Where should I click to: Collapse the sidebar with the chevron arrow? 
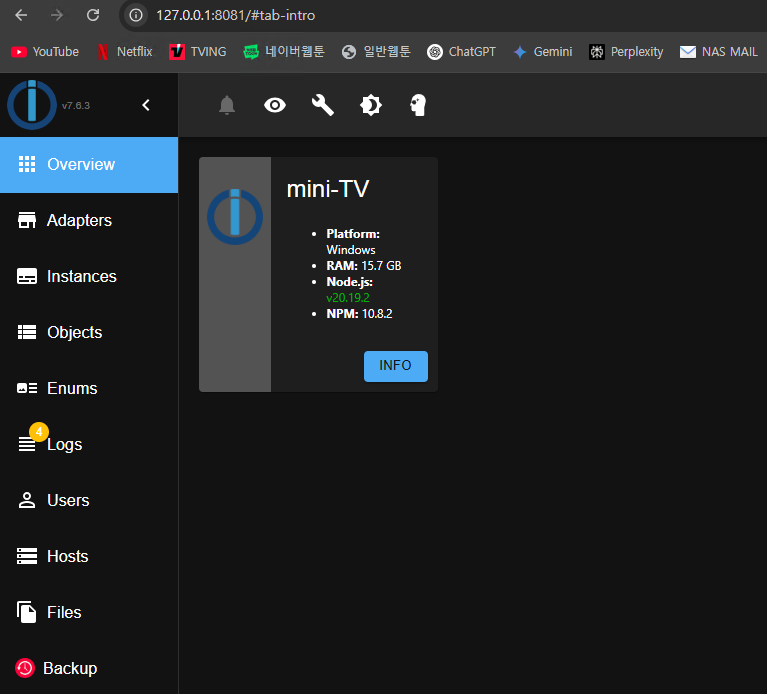(x=146, y=105)
